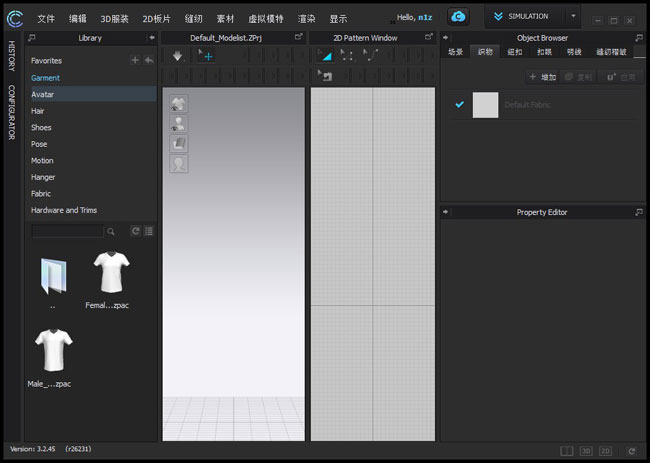Select the Edit Pattern tool in 2D toolbar

[325, 55]
